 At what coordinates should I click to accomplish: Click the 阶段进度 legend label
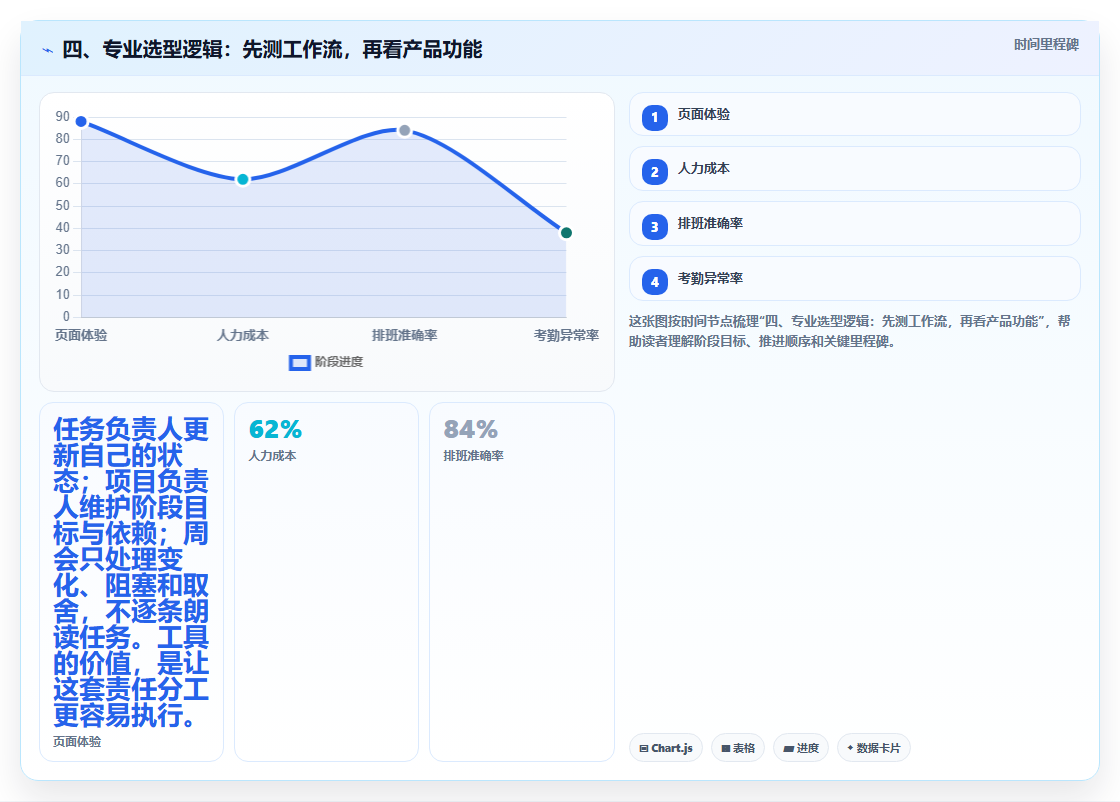tap(339, 362)
